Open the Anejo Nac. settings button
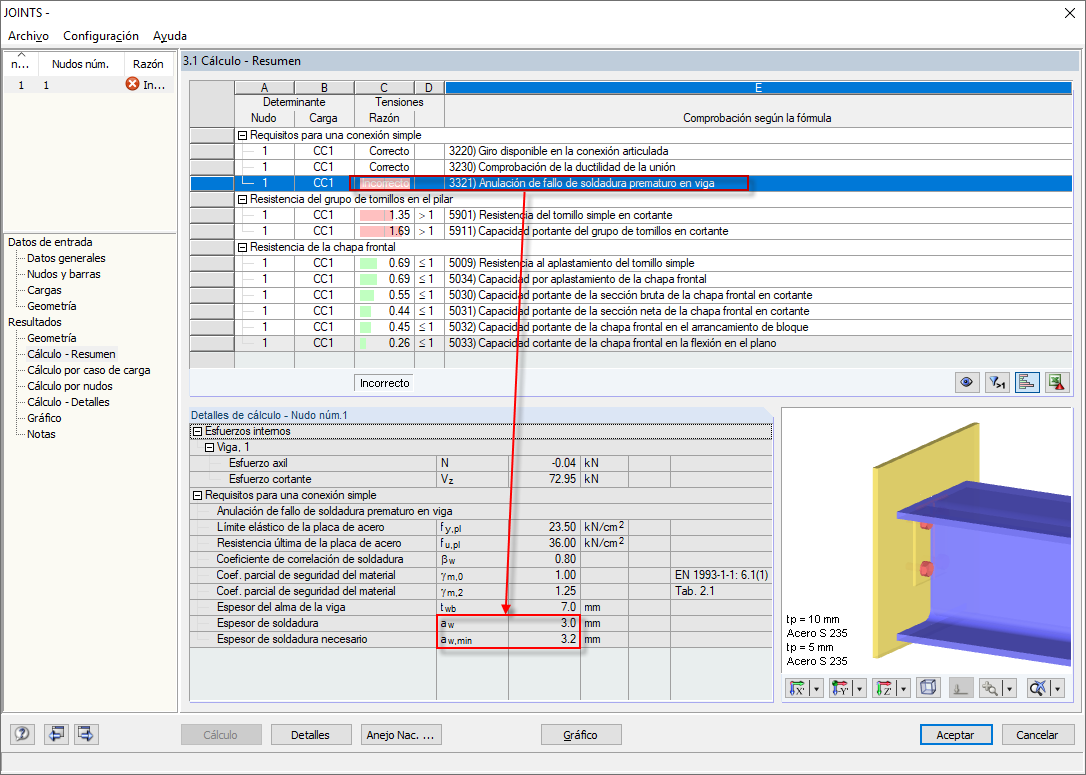1086x775 pixels. (x=401, y=735)
